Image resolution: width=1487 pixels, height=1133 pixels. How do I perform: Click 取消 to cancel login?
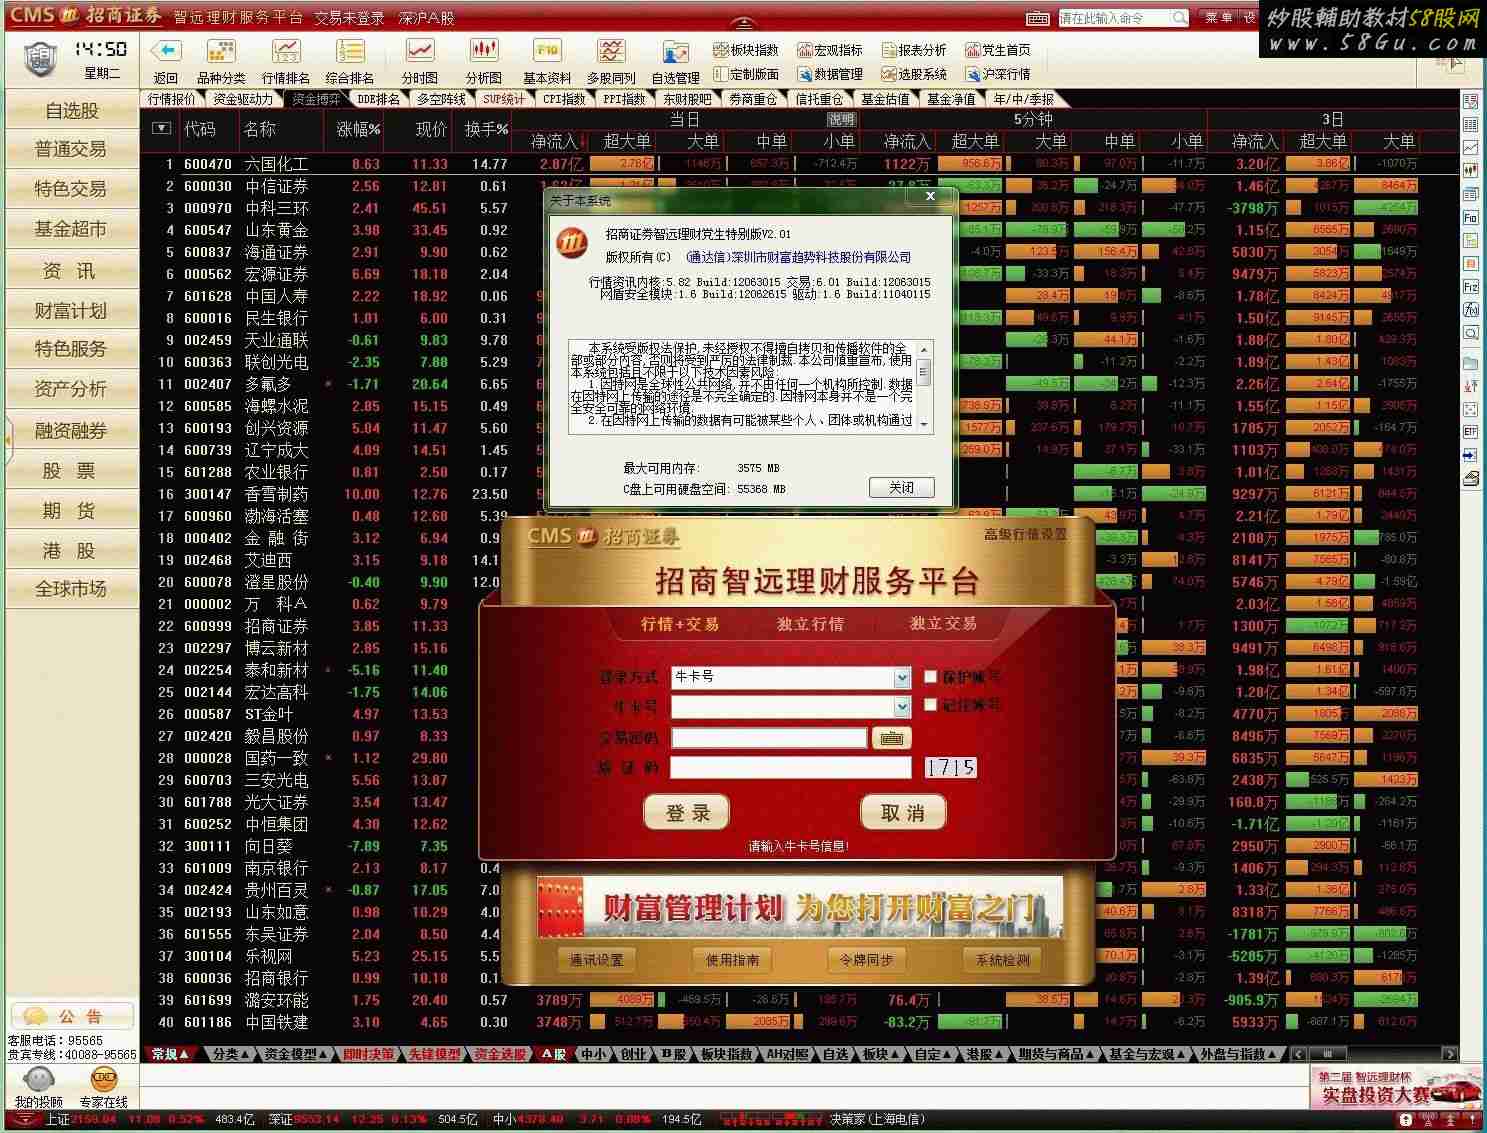click(x=903, y=813)
